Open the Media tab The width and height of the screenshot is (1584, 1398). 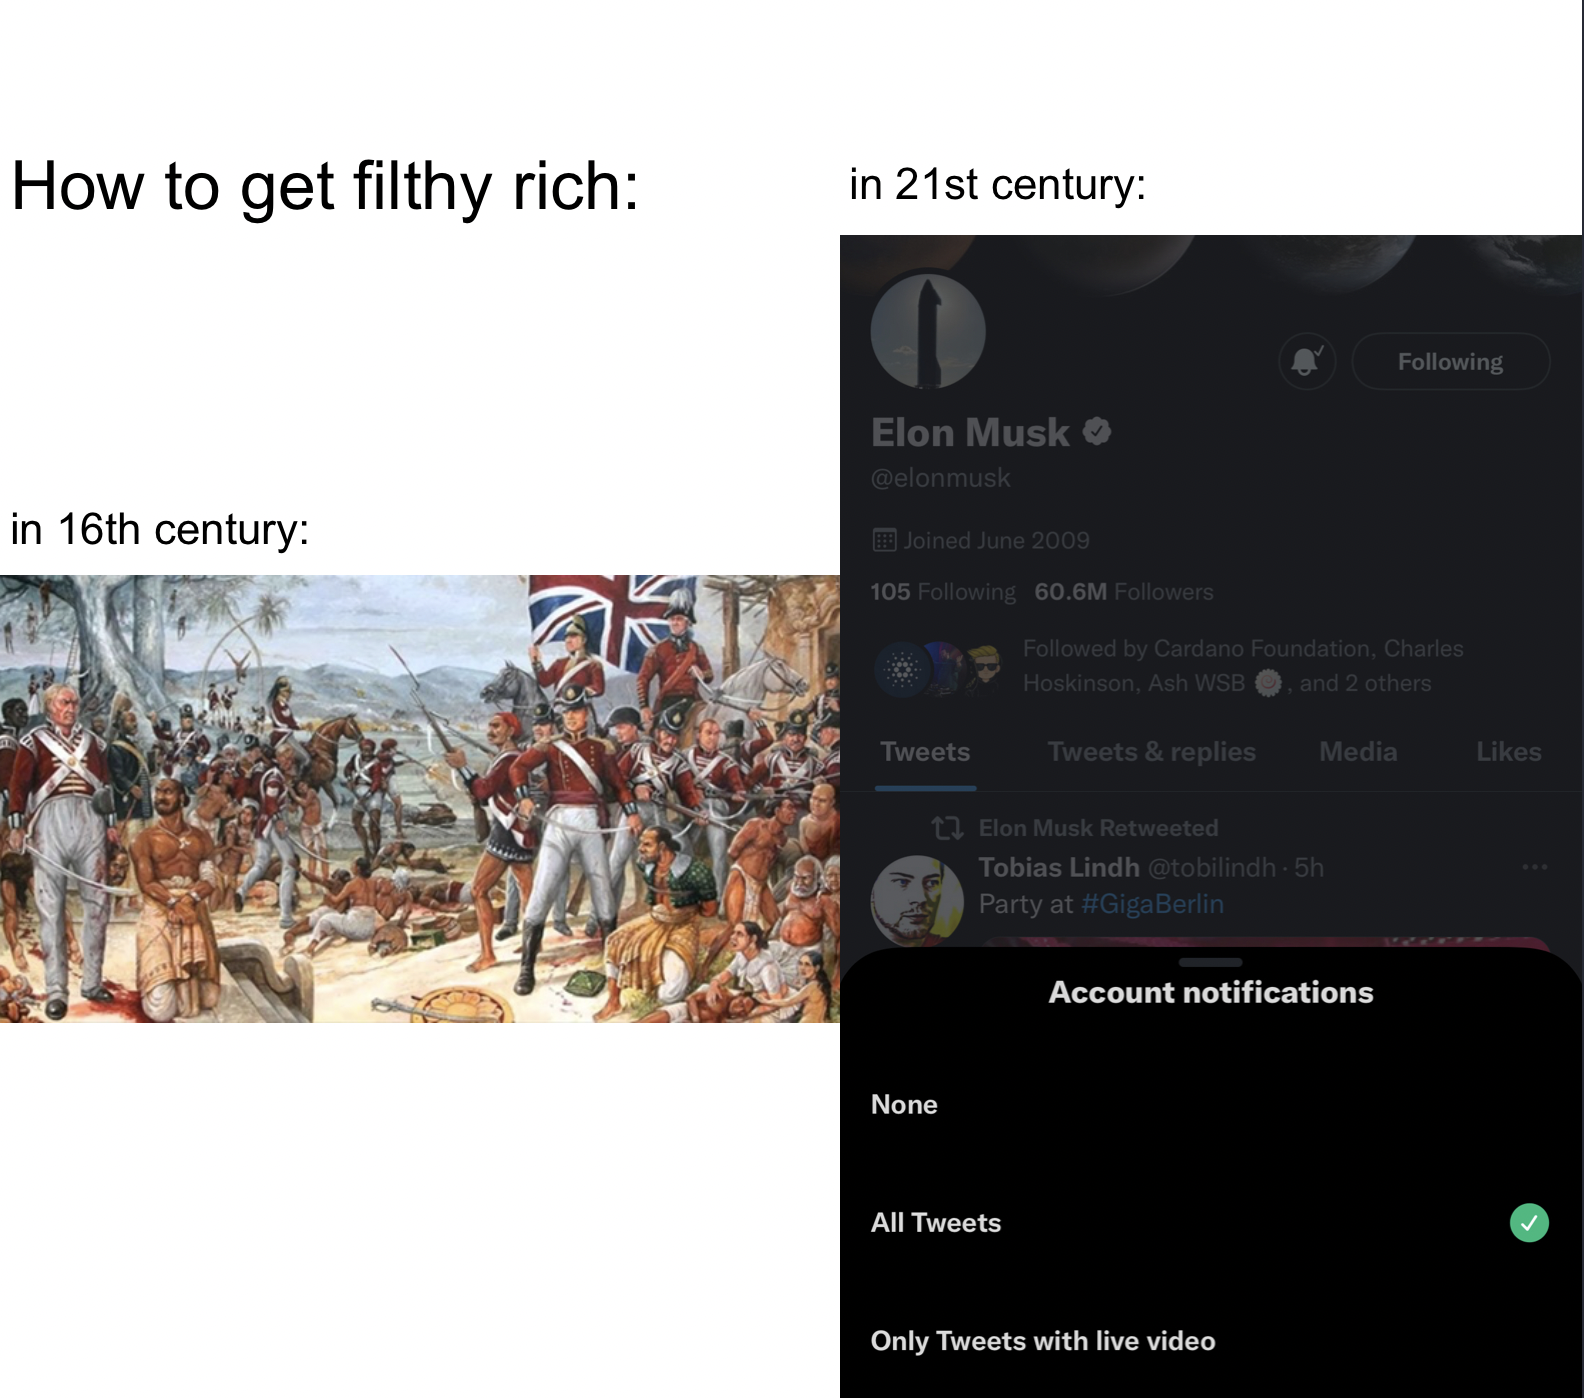tap(1357, 752)
